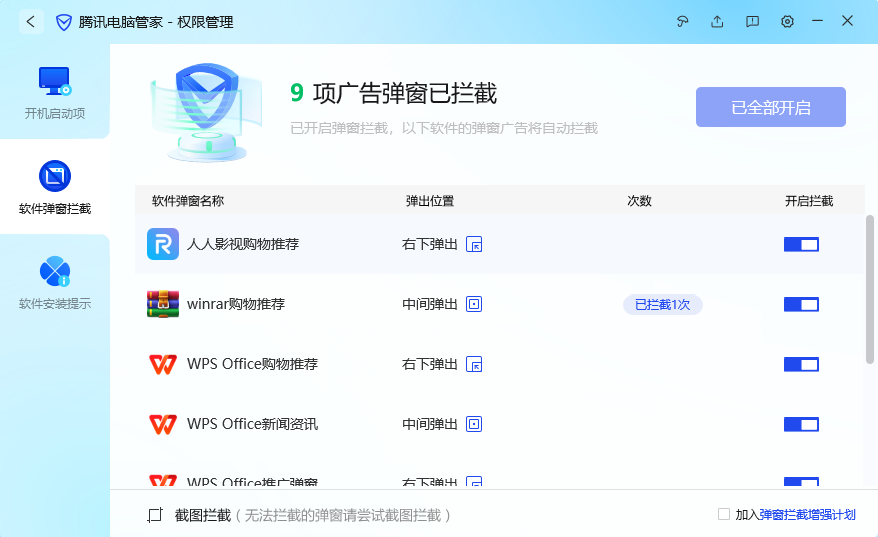Toggle blocking for winrar购物推荐
Screen dimensions: 878x537
(x=801, y=304)
